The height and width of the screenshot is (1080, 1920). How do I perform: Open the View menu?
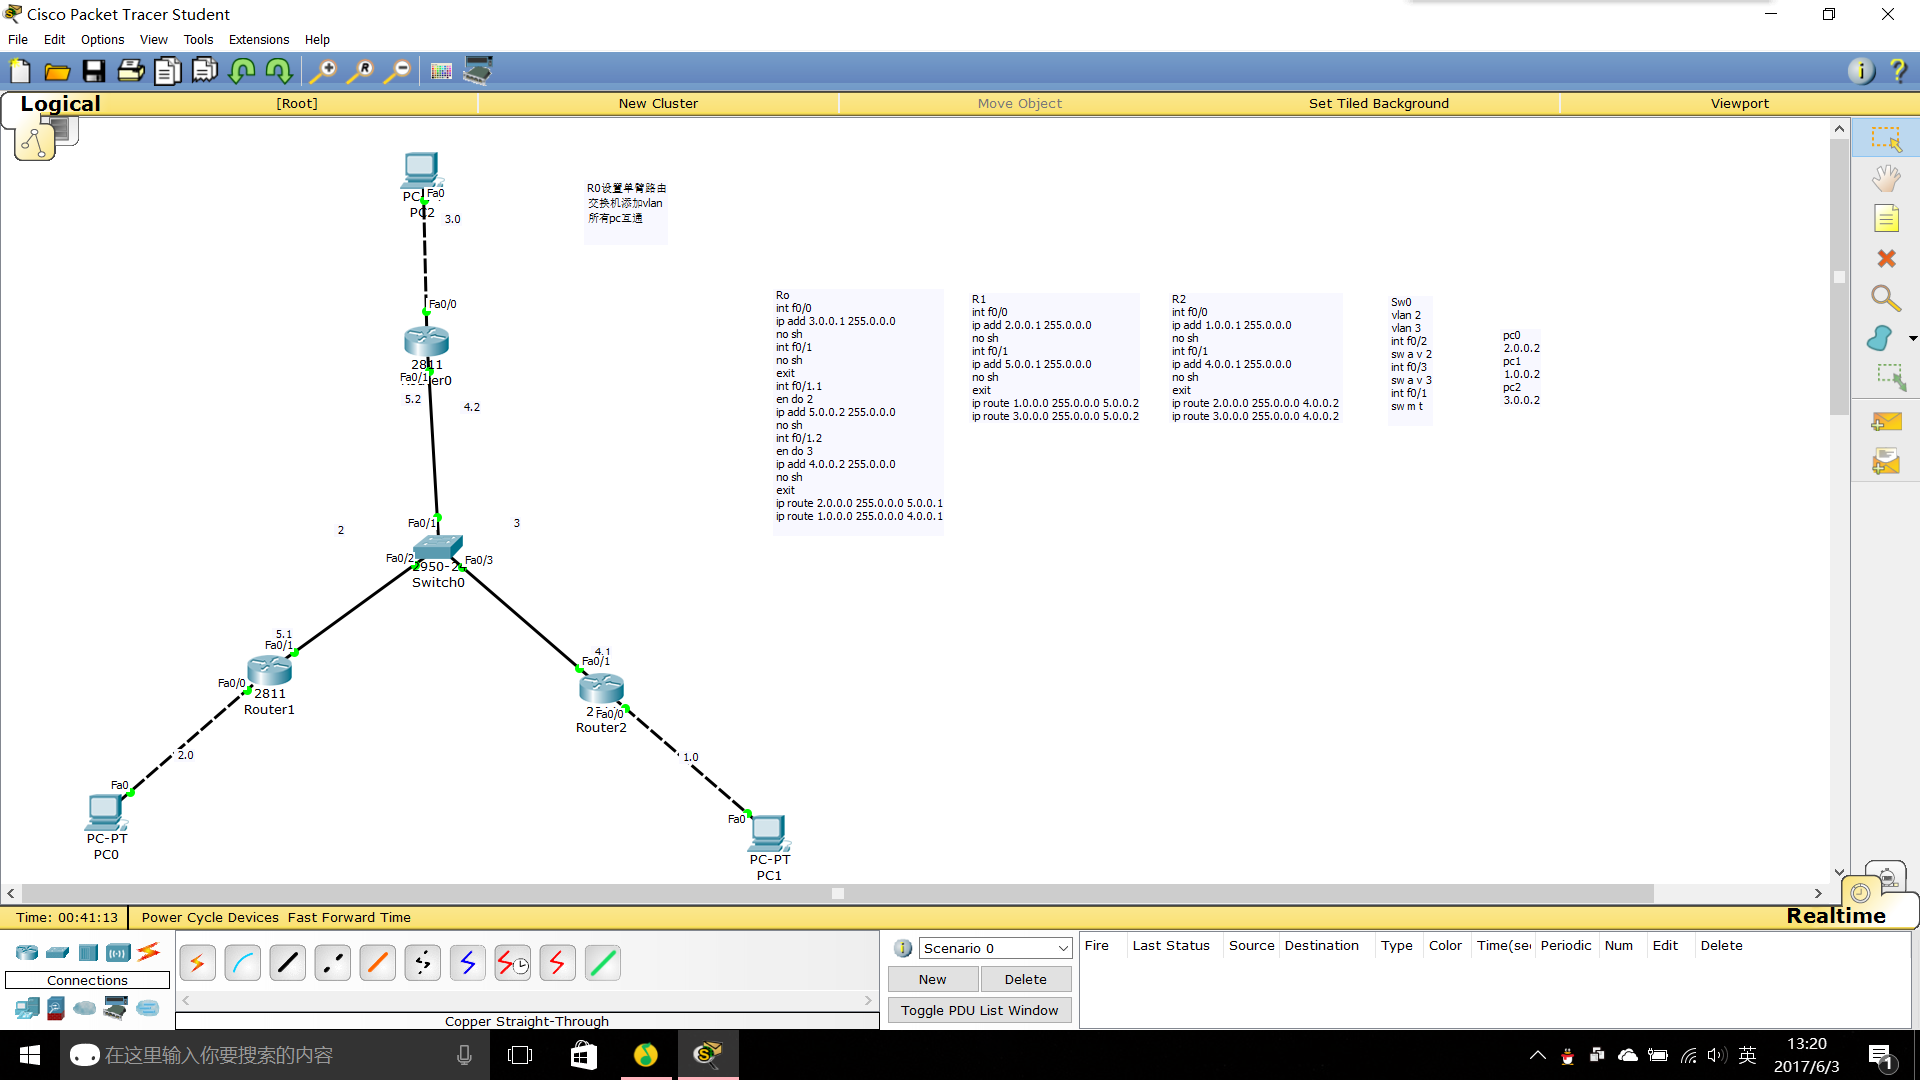pyautogui.click(x=154, y=40)
